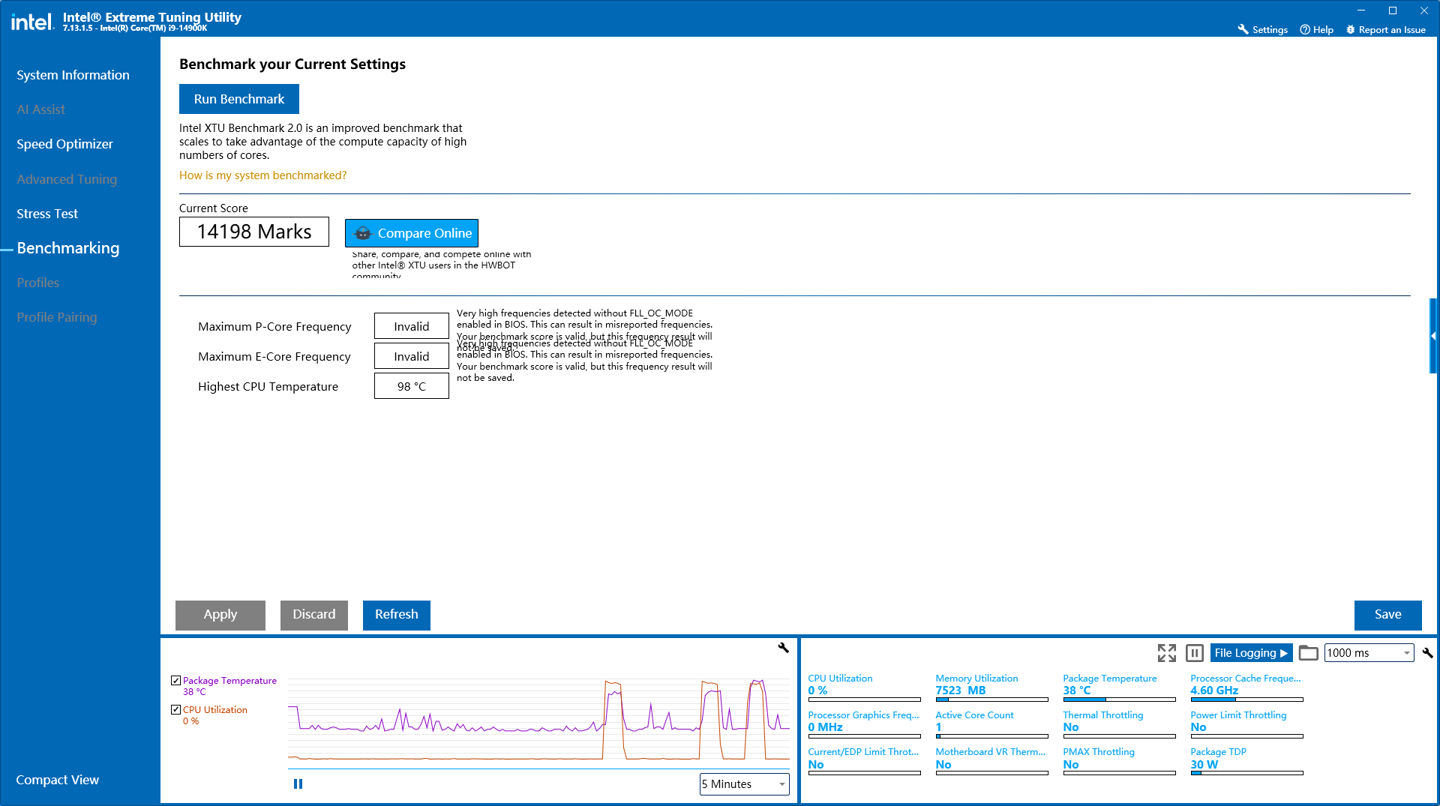Start File Logging toggle button
The width and height of the screenshot is (1440, 806).
[x=1251, y=653]
